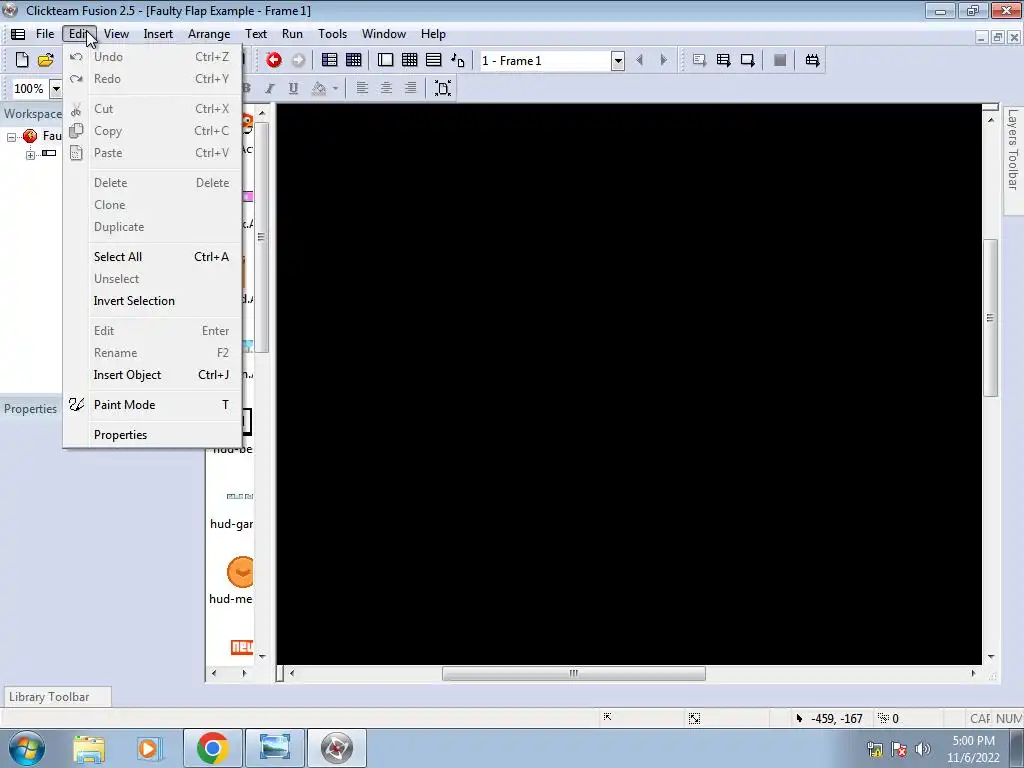1024x768 pixels.
Task: Click the editor horizontal scrollbar right arrow
Action: [x=973, y=673]
